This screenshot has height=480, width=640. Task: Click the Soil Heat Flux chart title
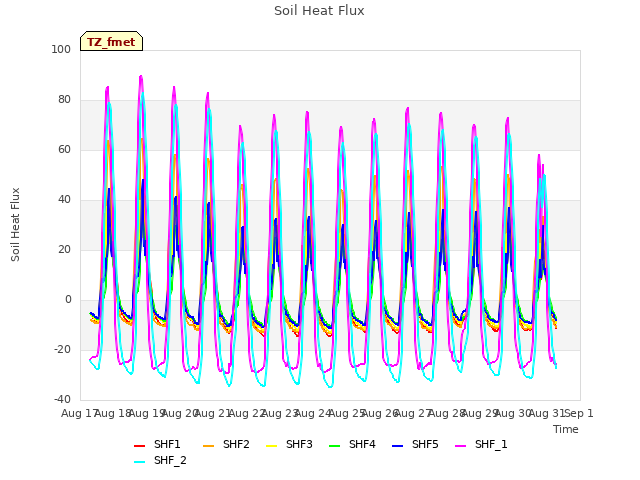(x=319, y=11)
